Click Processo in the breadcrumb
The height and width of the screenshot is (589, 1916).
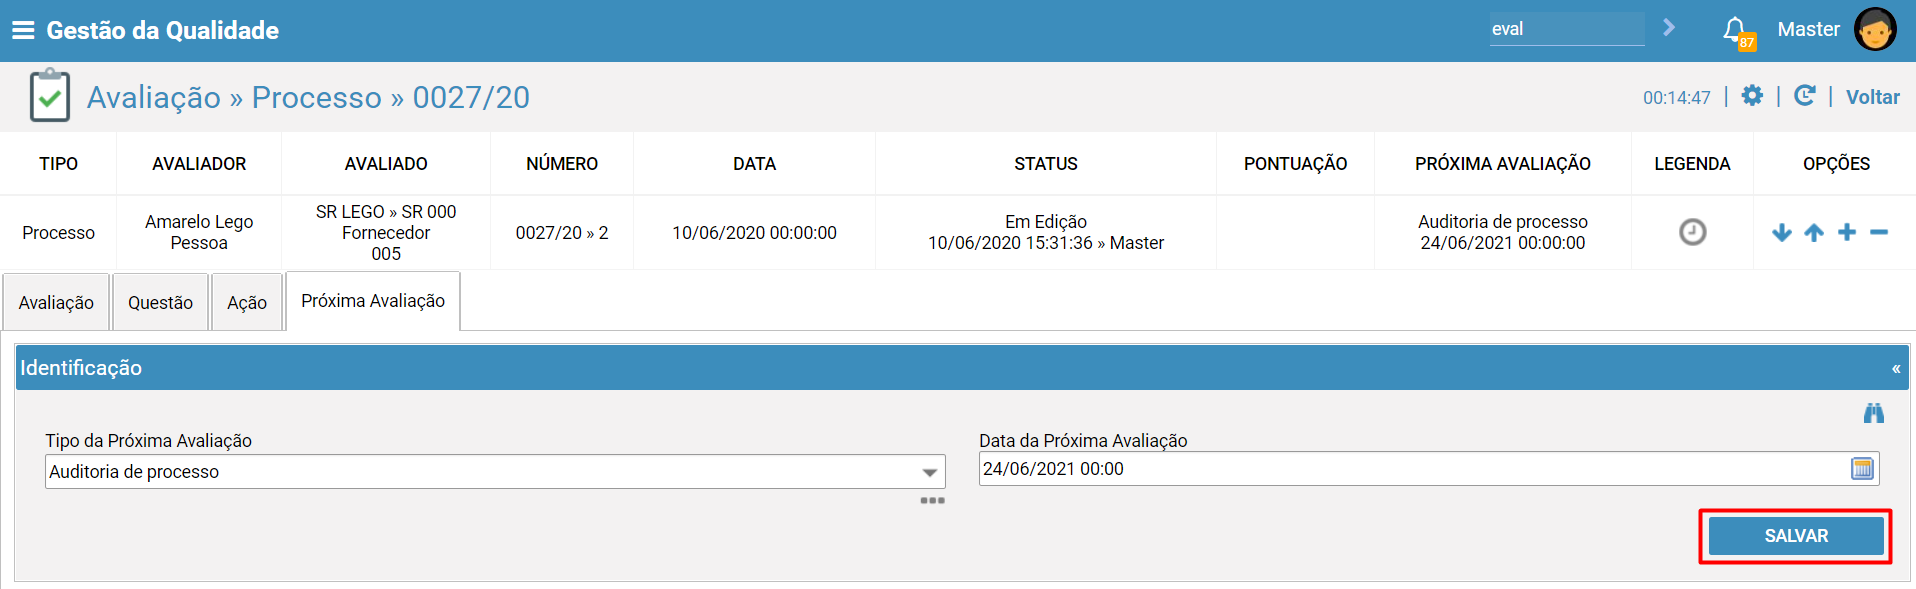(316, 97)
